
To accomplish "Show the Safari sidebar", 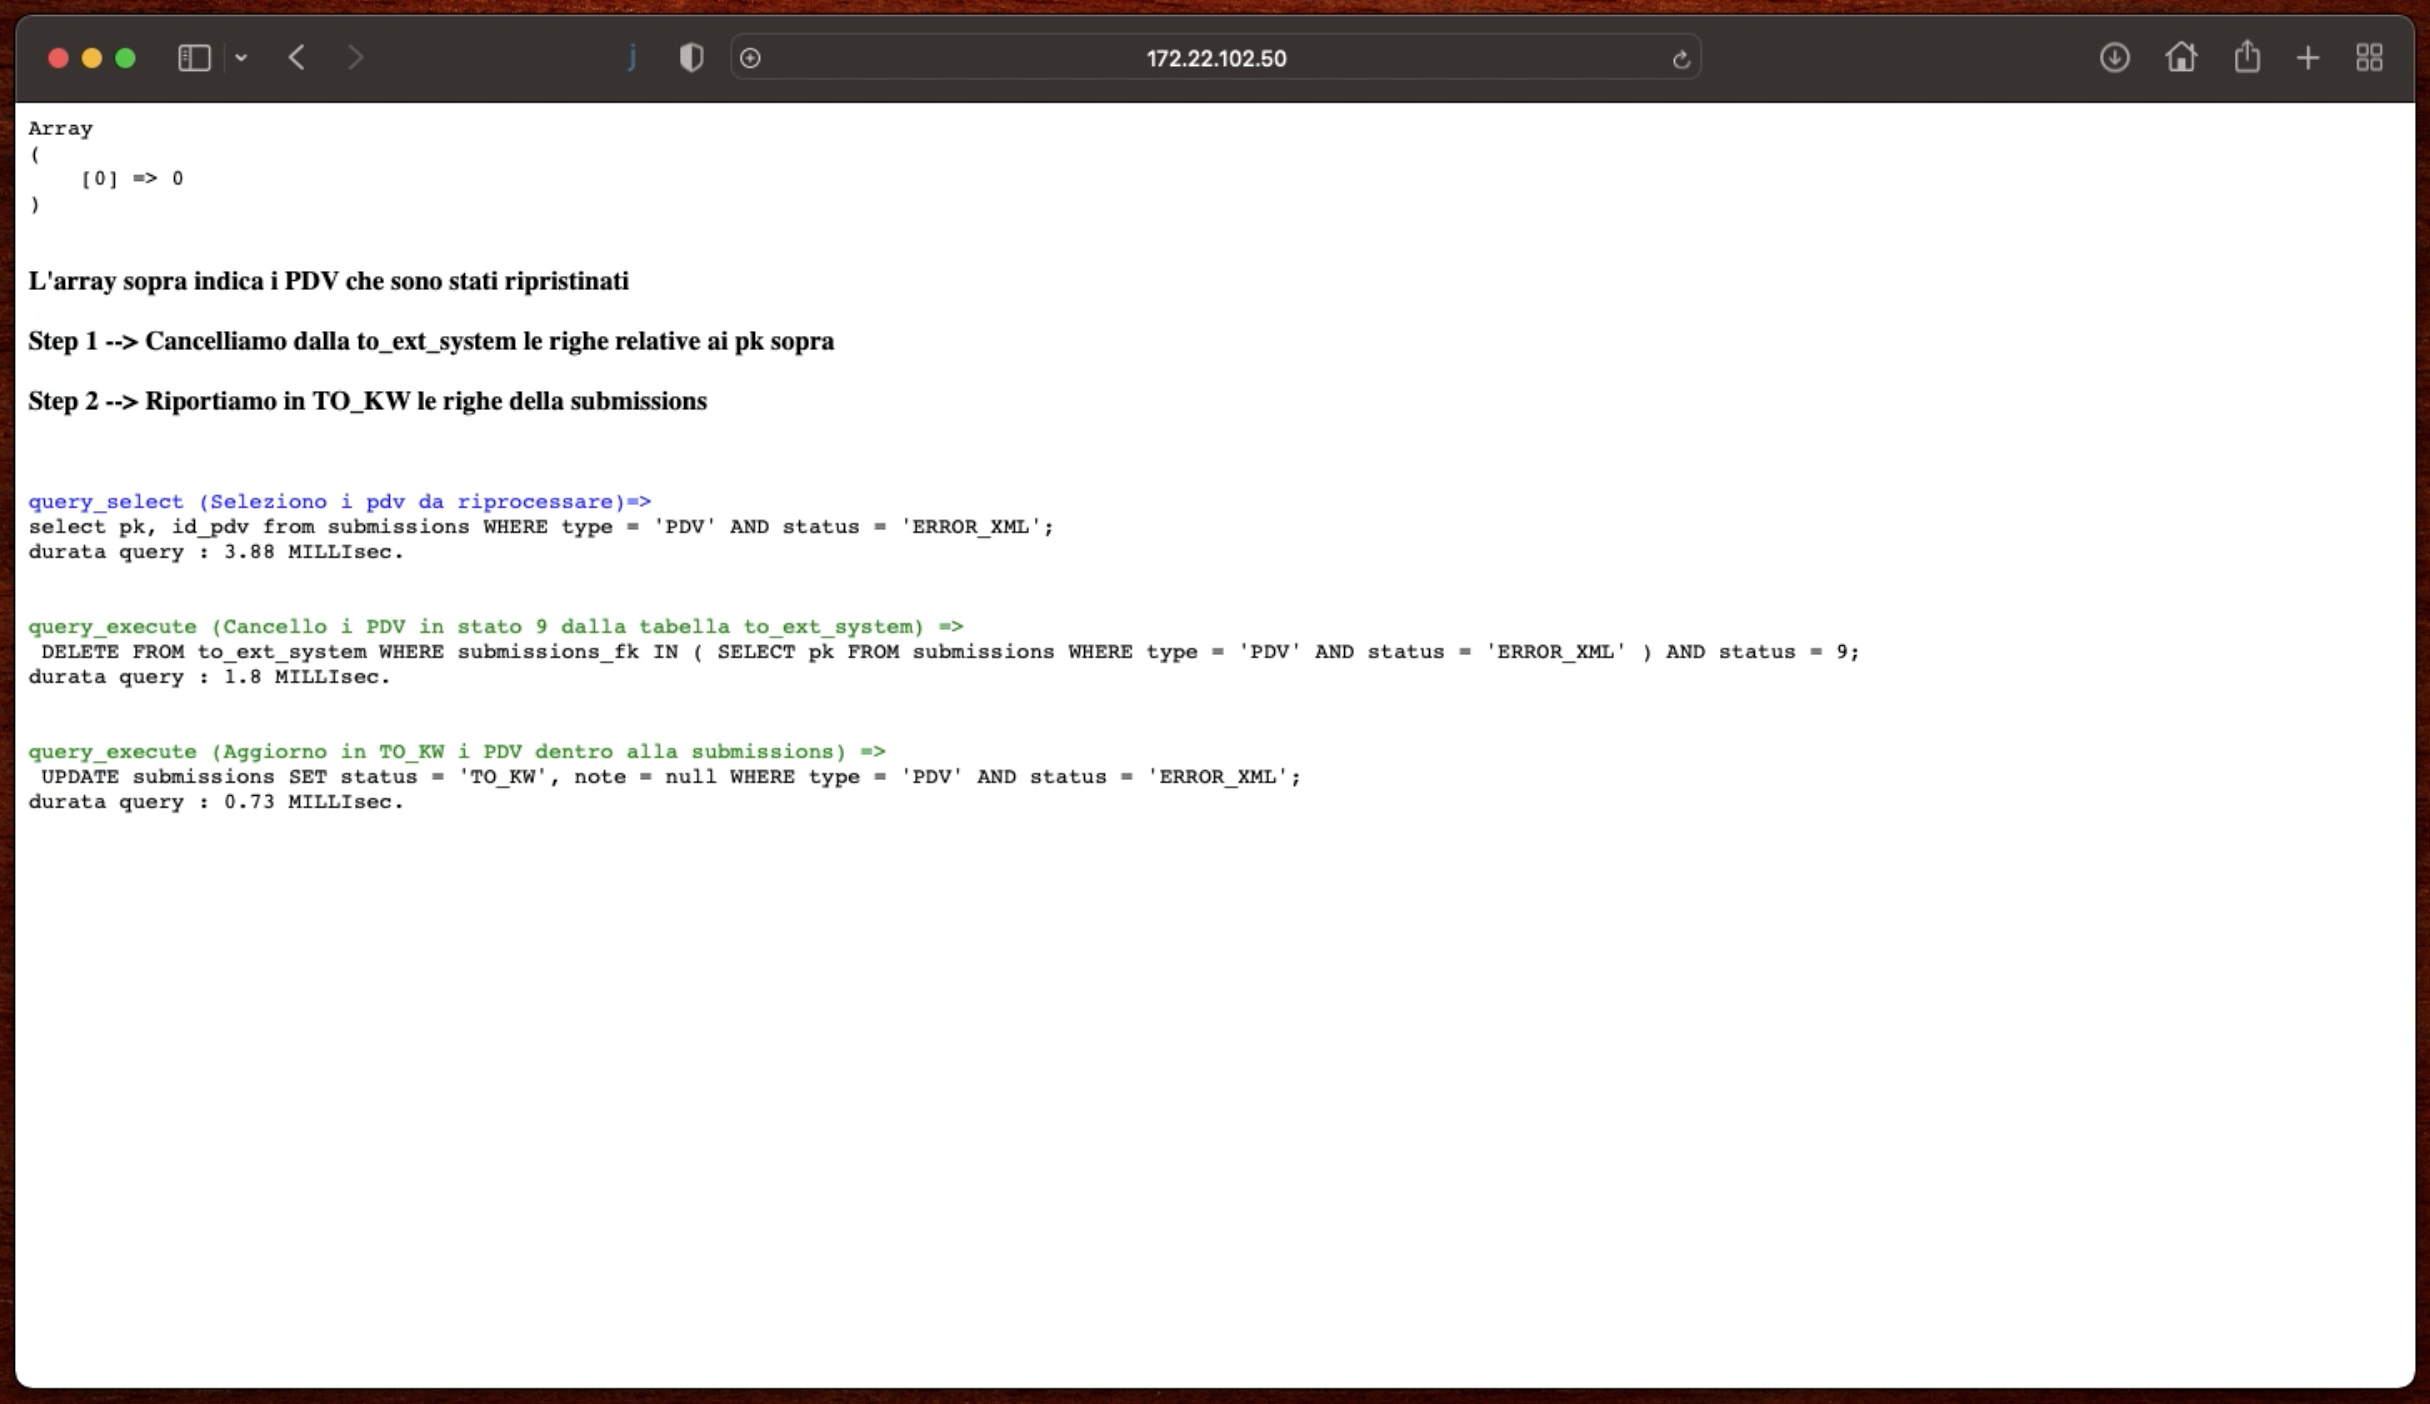I will pos(194,58).
